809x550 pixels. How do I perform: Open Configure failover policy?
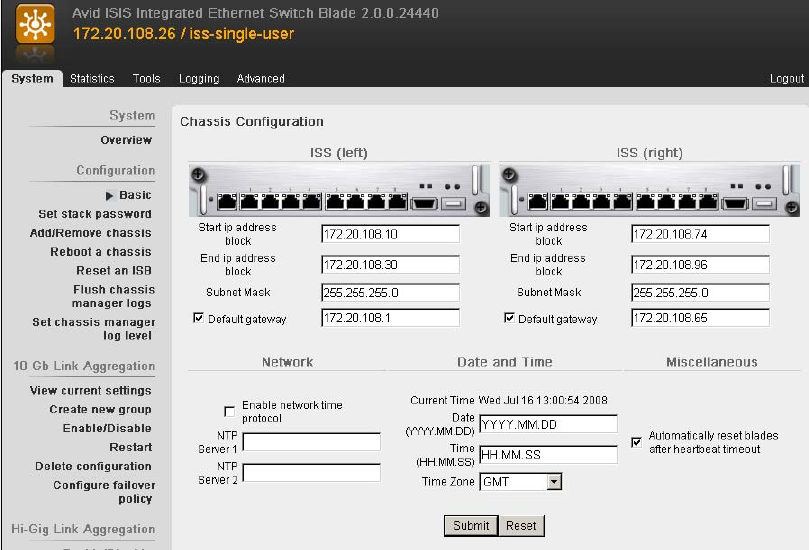click(x=104, y=492)
